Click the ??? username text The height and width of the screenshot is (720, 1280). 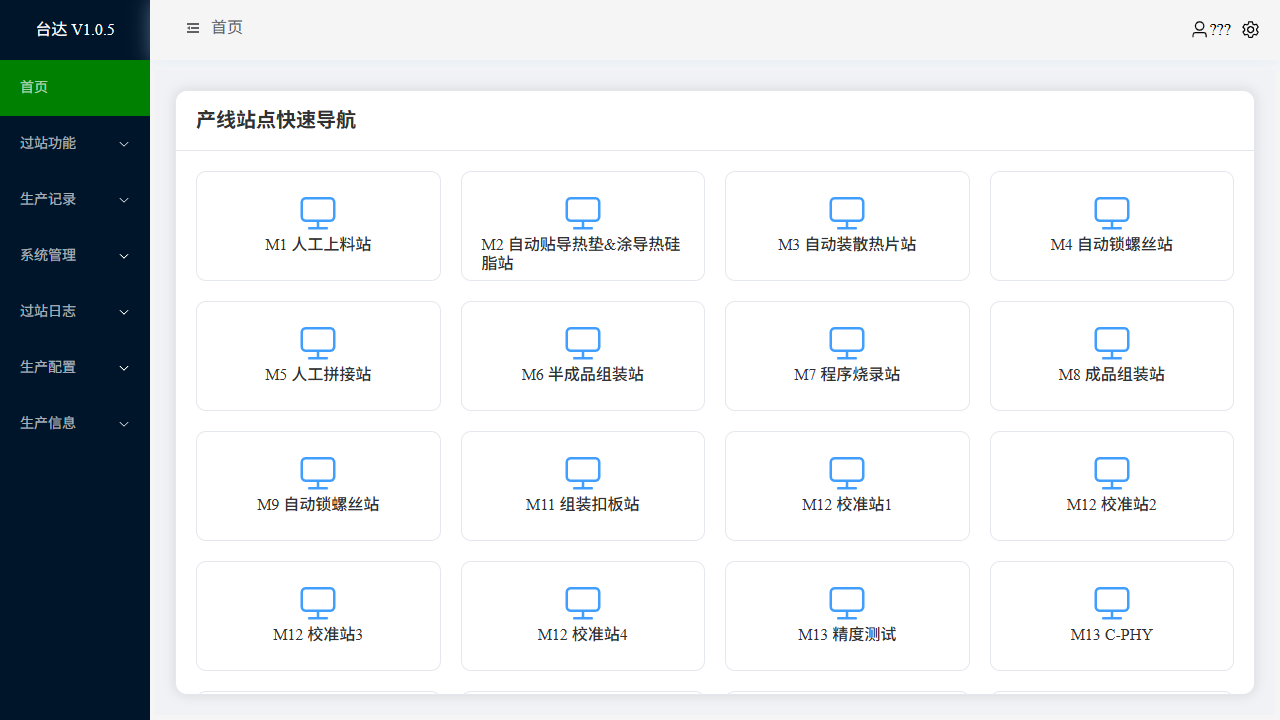[1220, 30]
